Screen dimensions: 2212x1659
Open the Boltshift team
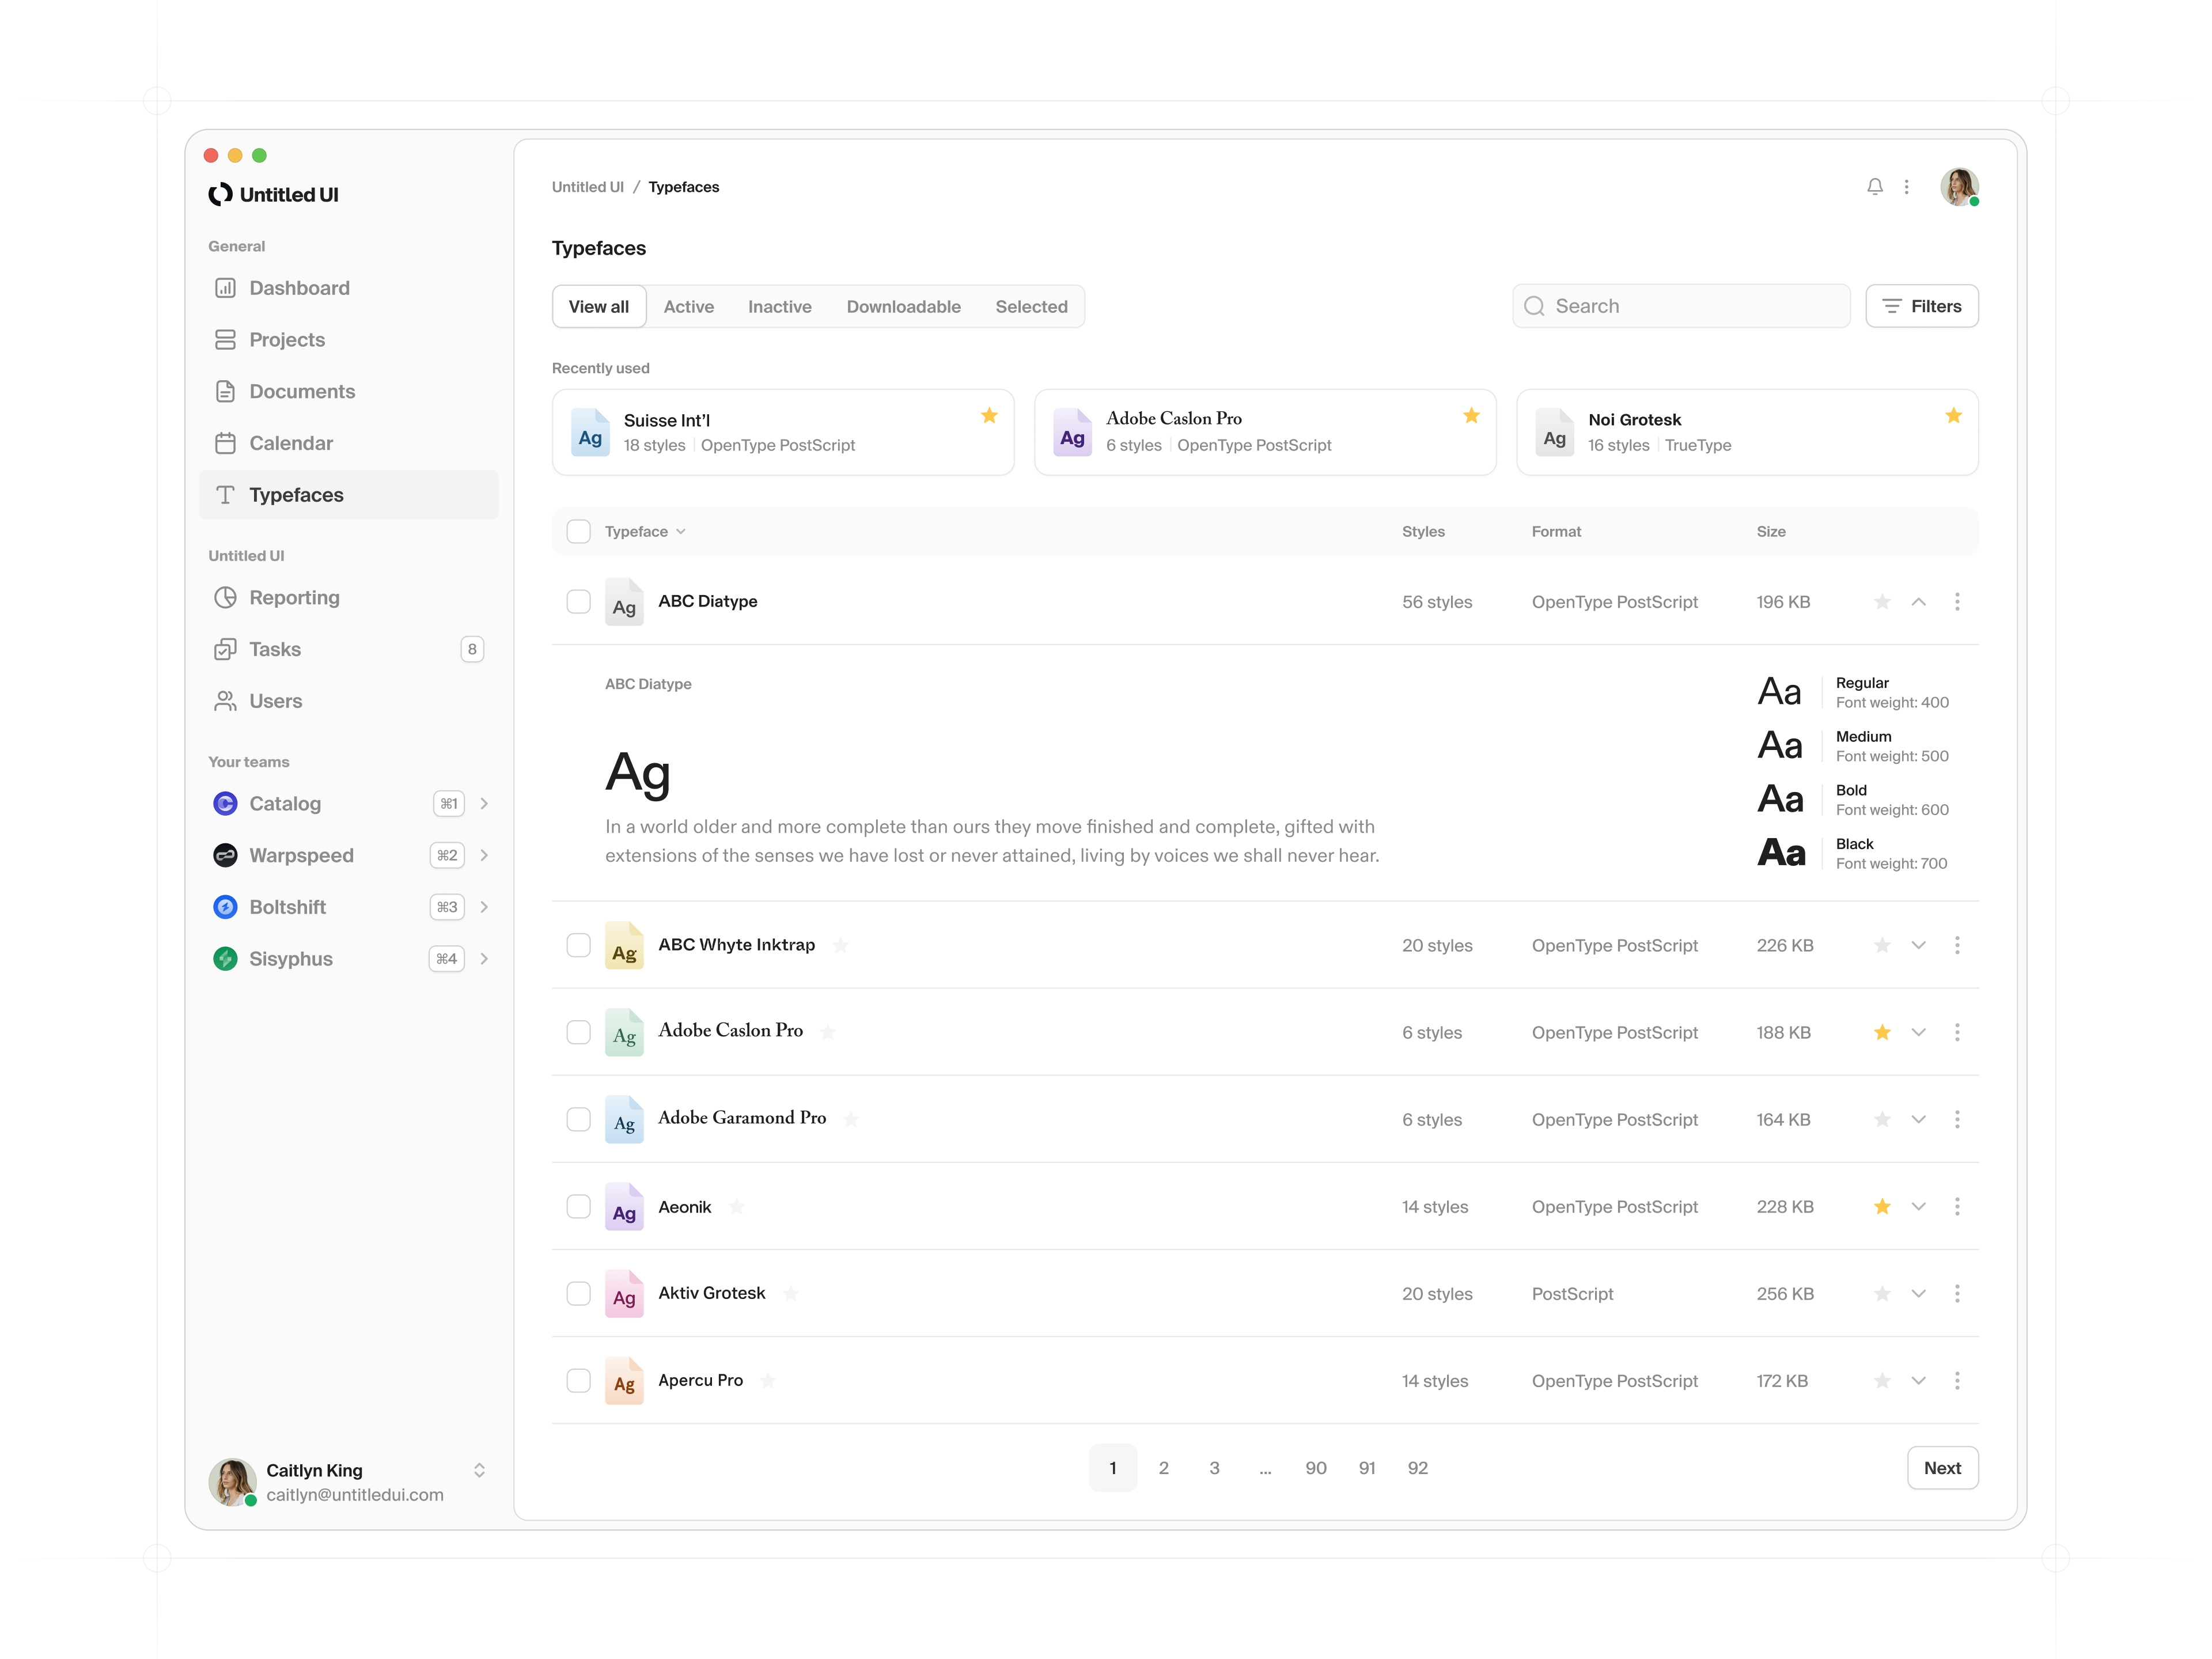coord(287,907)
